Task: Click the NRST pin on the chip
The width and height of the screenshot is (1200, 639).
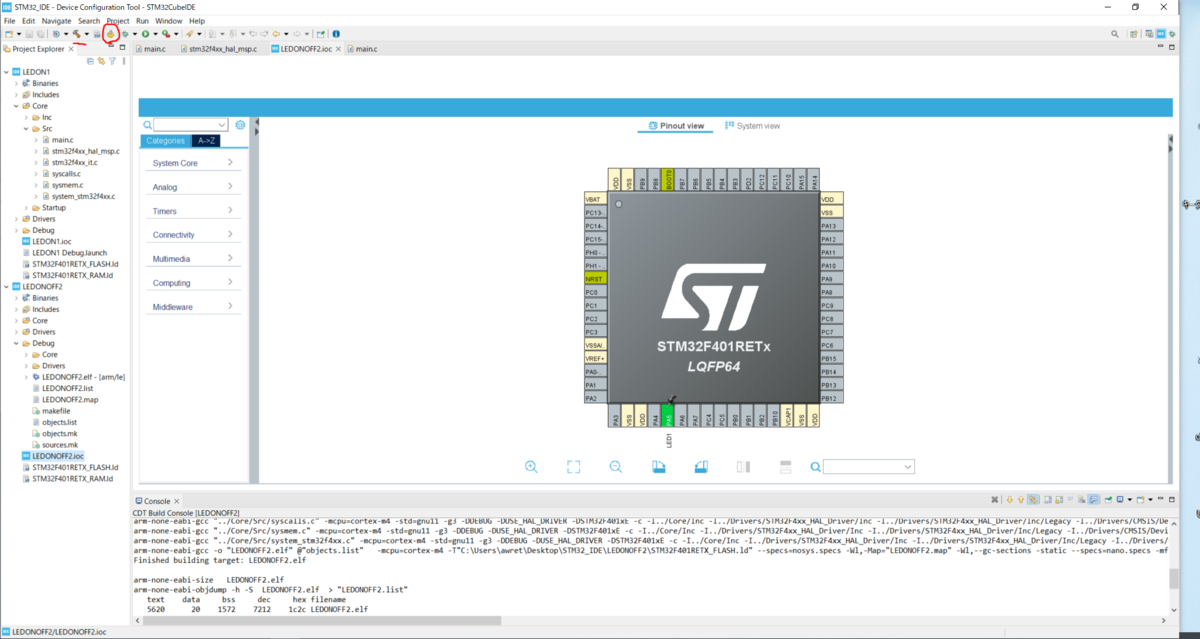Action: [x=594, y=279]
